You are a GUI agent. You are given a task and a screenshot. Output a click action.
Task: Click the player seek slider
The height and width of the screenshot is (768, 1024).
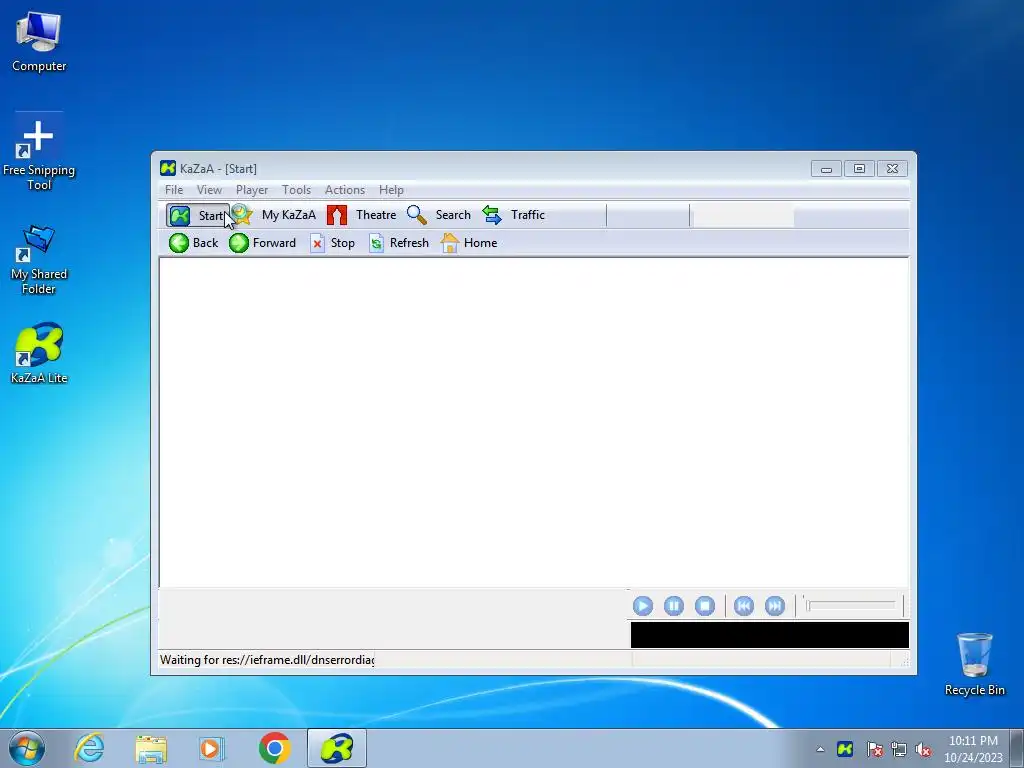pyautogui.click(x=850, y=606)
